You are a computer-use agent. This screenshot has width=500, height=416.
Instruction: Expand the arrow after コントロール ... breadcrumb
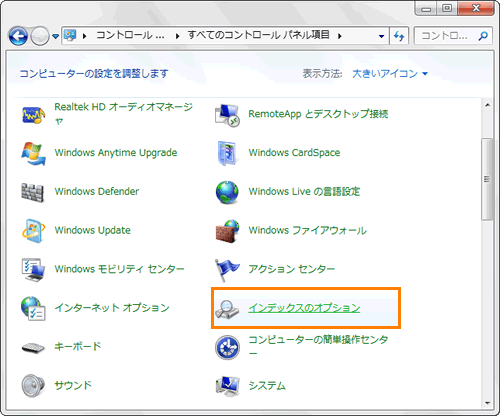[178, 36]
